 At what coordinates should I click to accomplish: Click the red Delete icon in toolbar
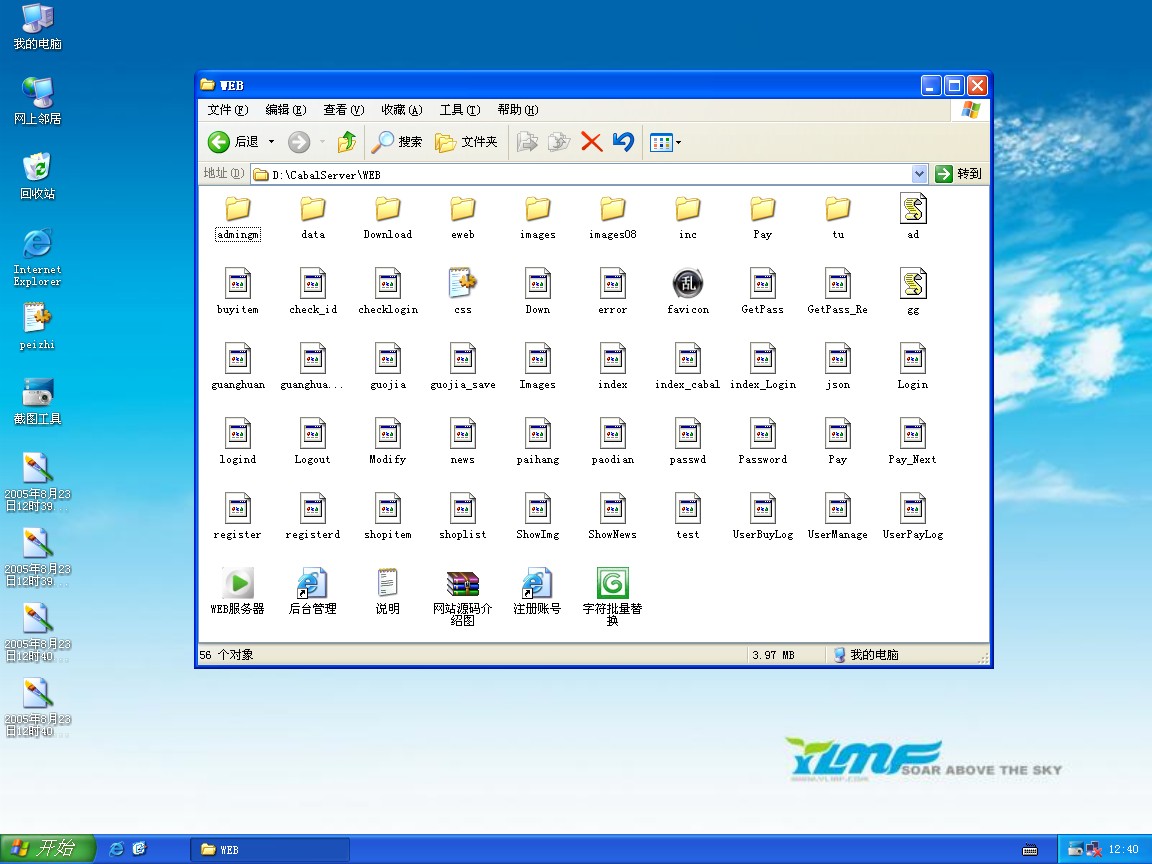coord(591,142)
